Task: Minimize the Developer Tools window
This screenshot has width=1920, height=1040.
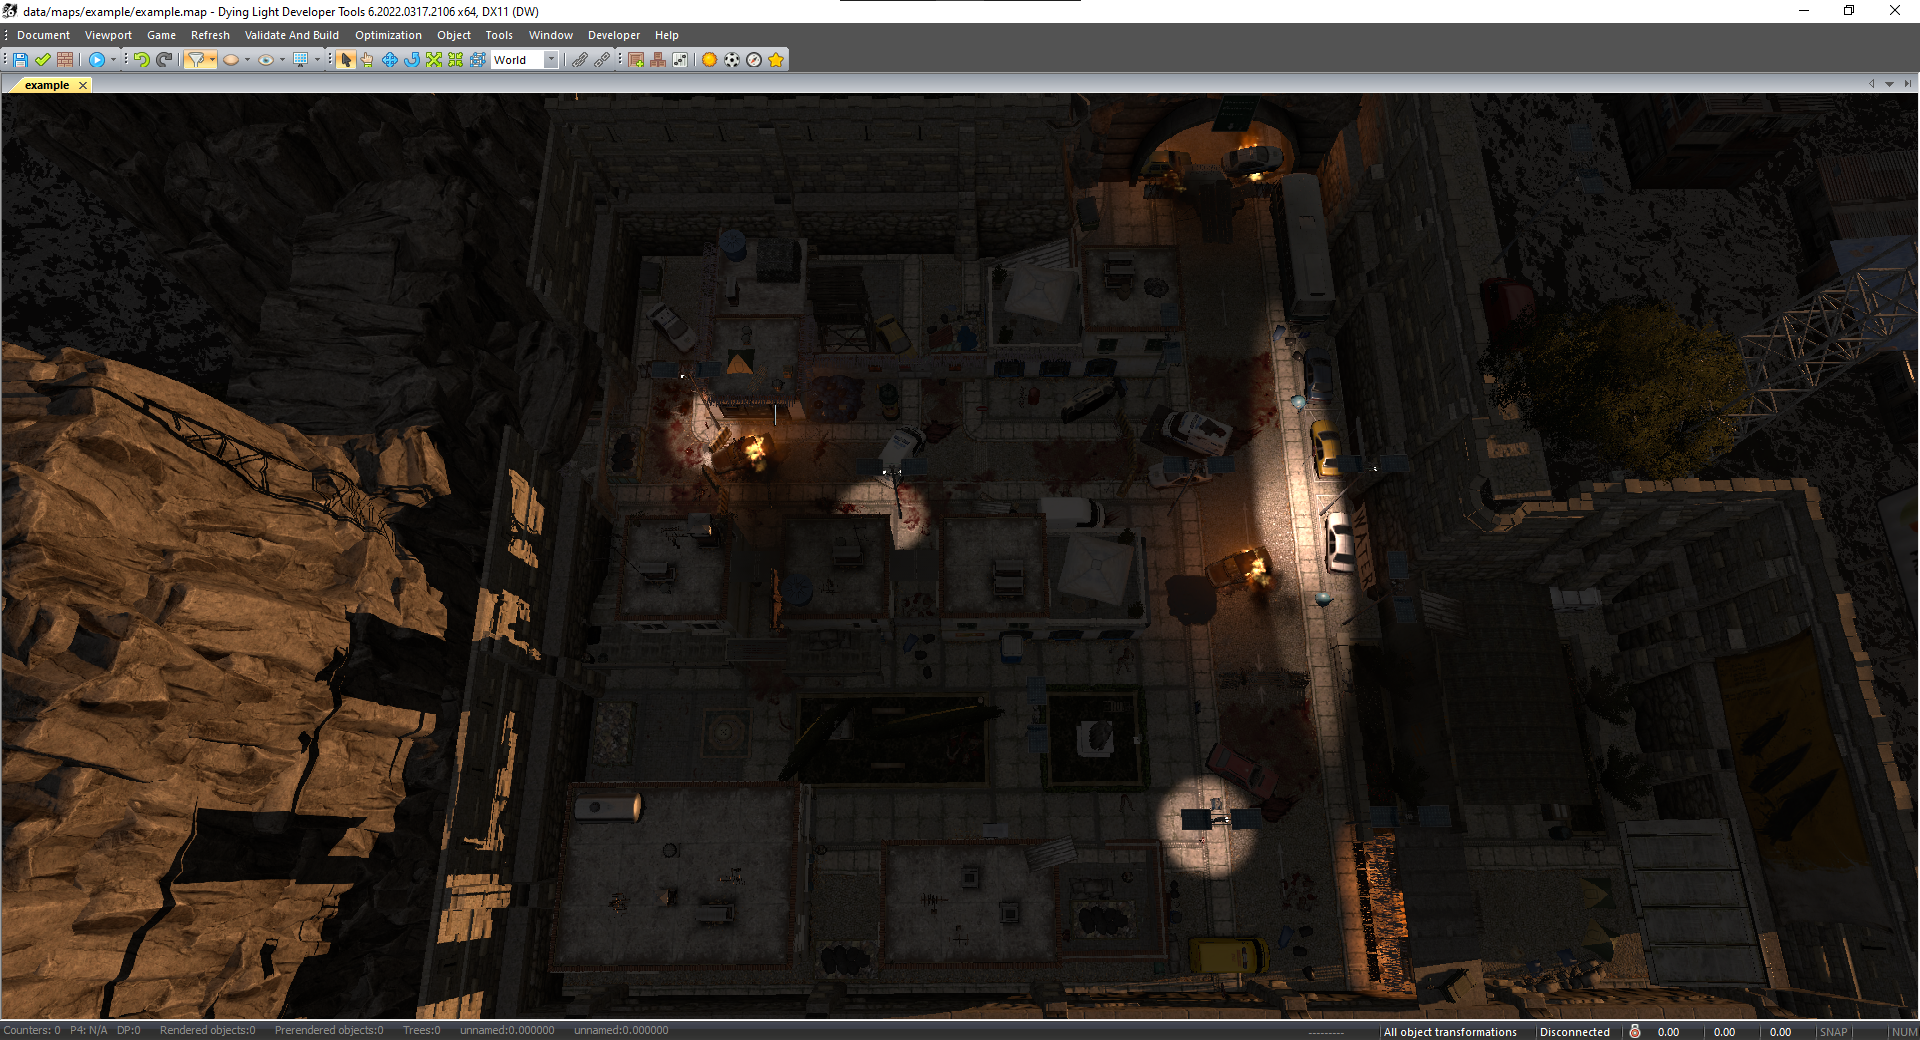Action: 1804,11
